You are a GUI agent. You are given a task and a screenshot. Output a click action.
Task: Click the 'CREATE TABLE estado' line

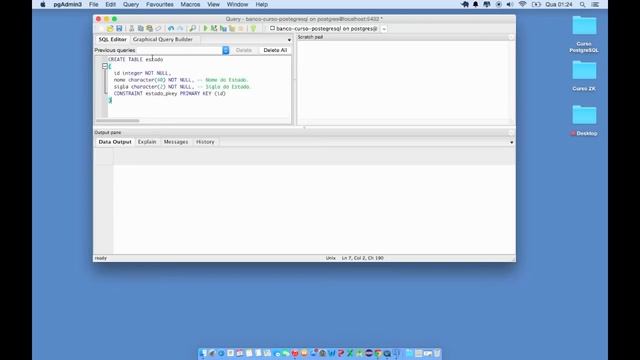tap(136, 60)
